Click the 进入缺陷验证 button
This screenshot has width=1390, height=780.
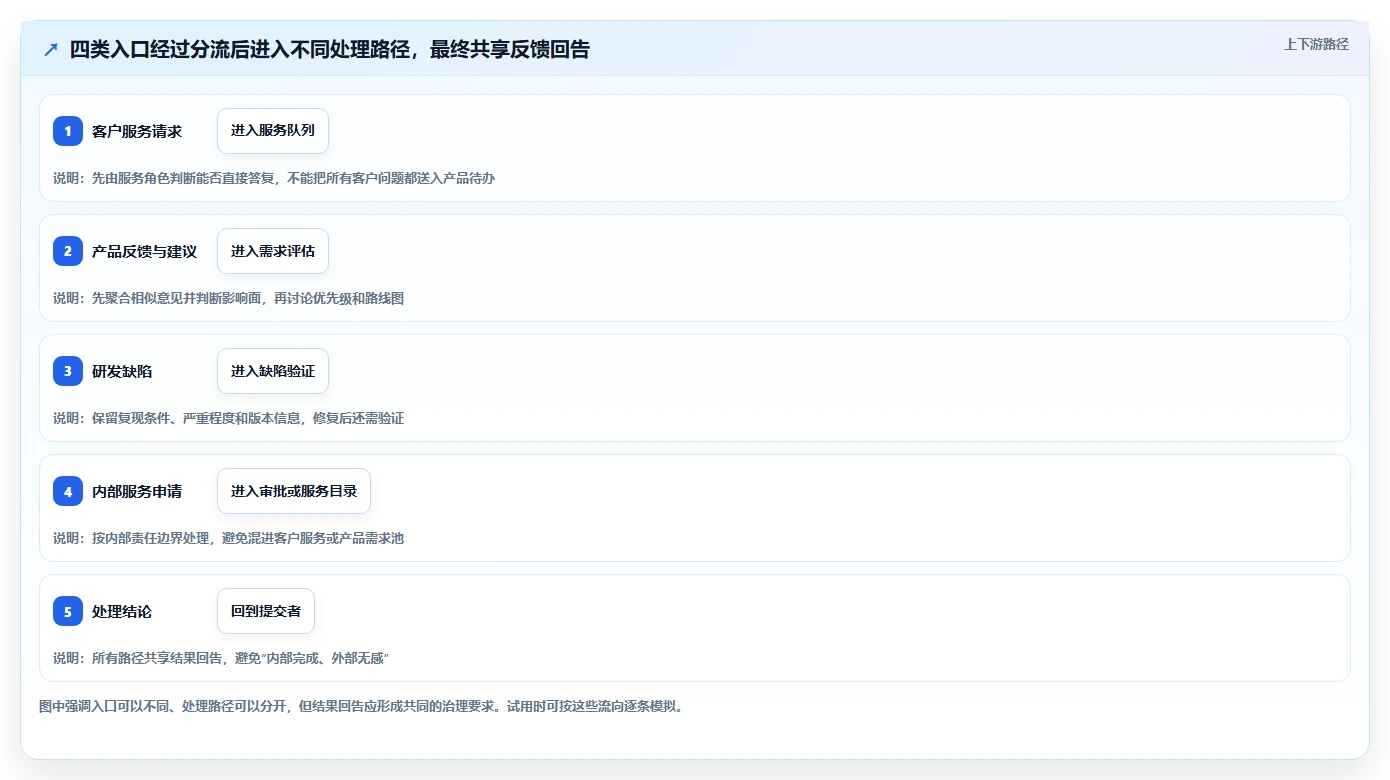pos(273,371)
